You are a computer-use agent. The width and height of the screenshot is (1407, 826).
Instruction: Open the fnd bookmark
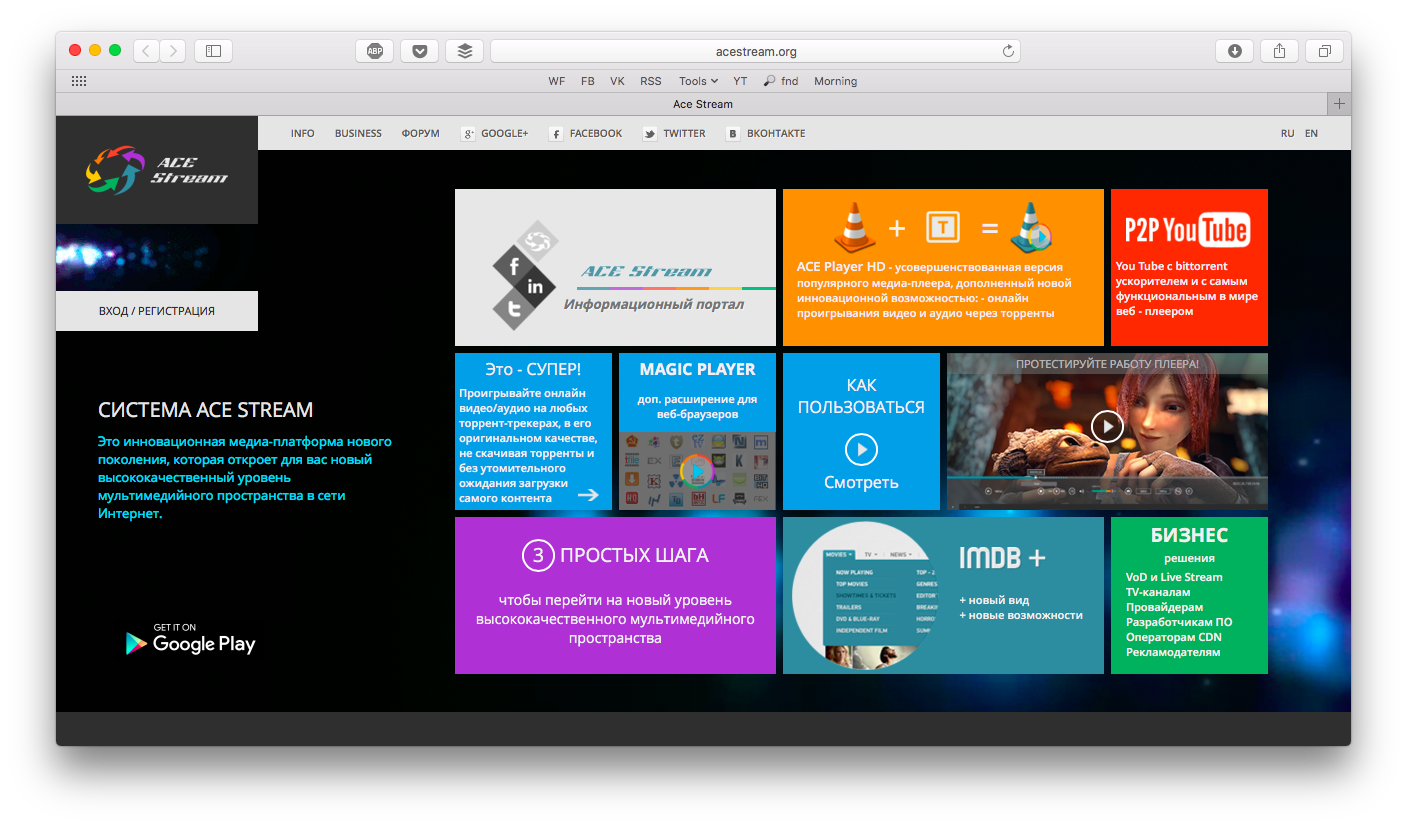click(781, 81)
